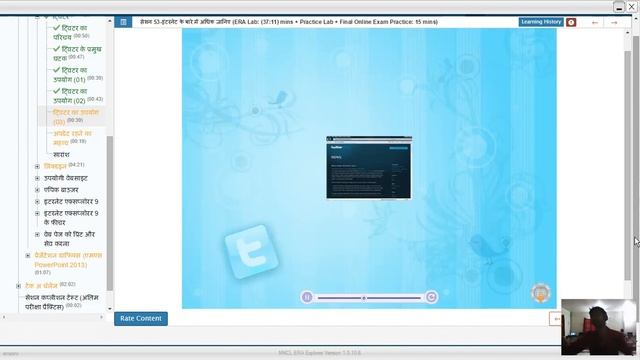Toggle the table-of-contents sidebar icon

coord(123,22)
